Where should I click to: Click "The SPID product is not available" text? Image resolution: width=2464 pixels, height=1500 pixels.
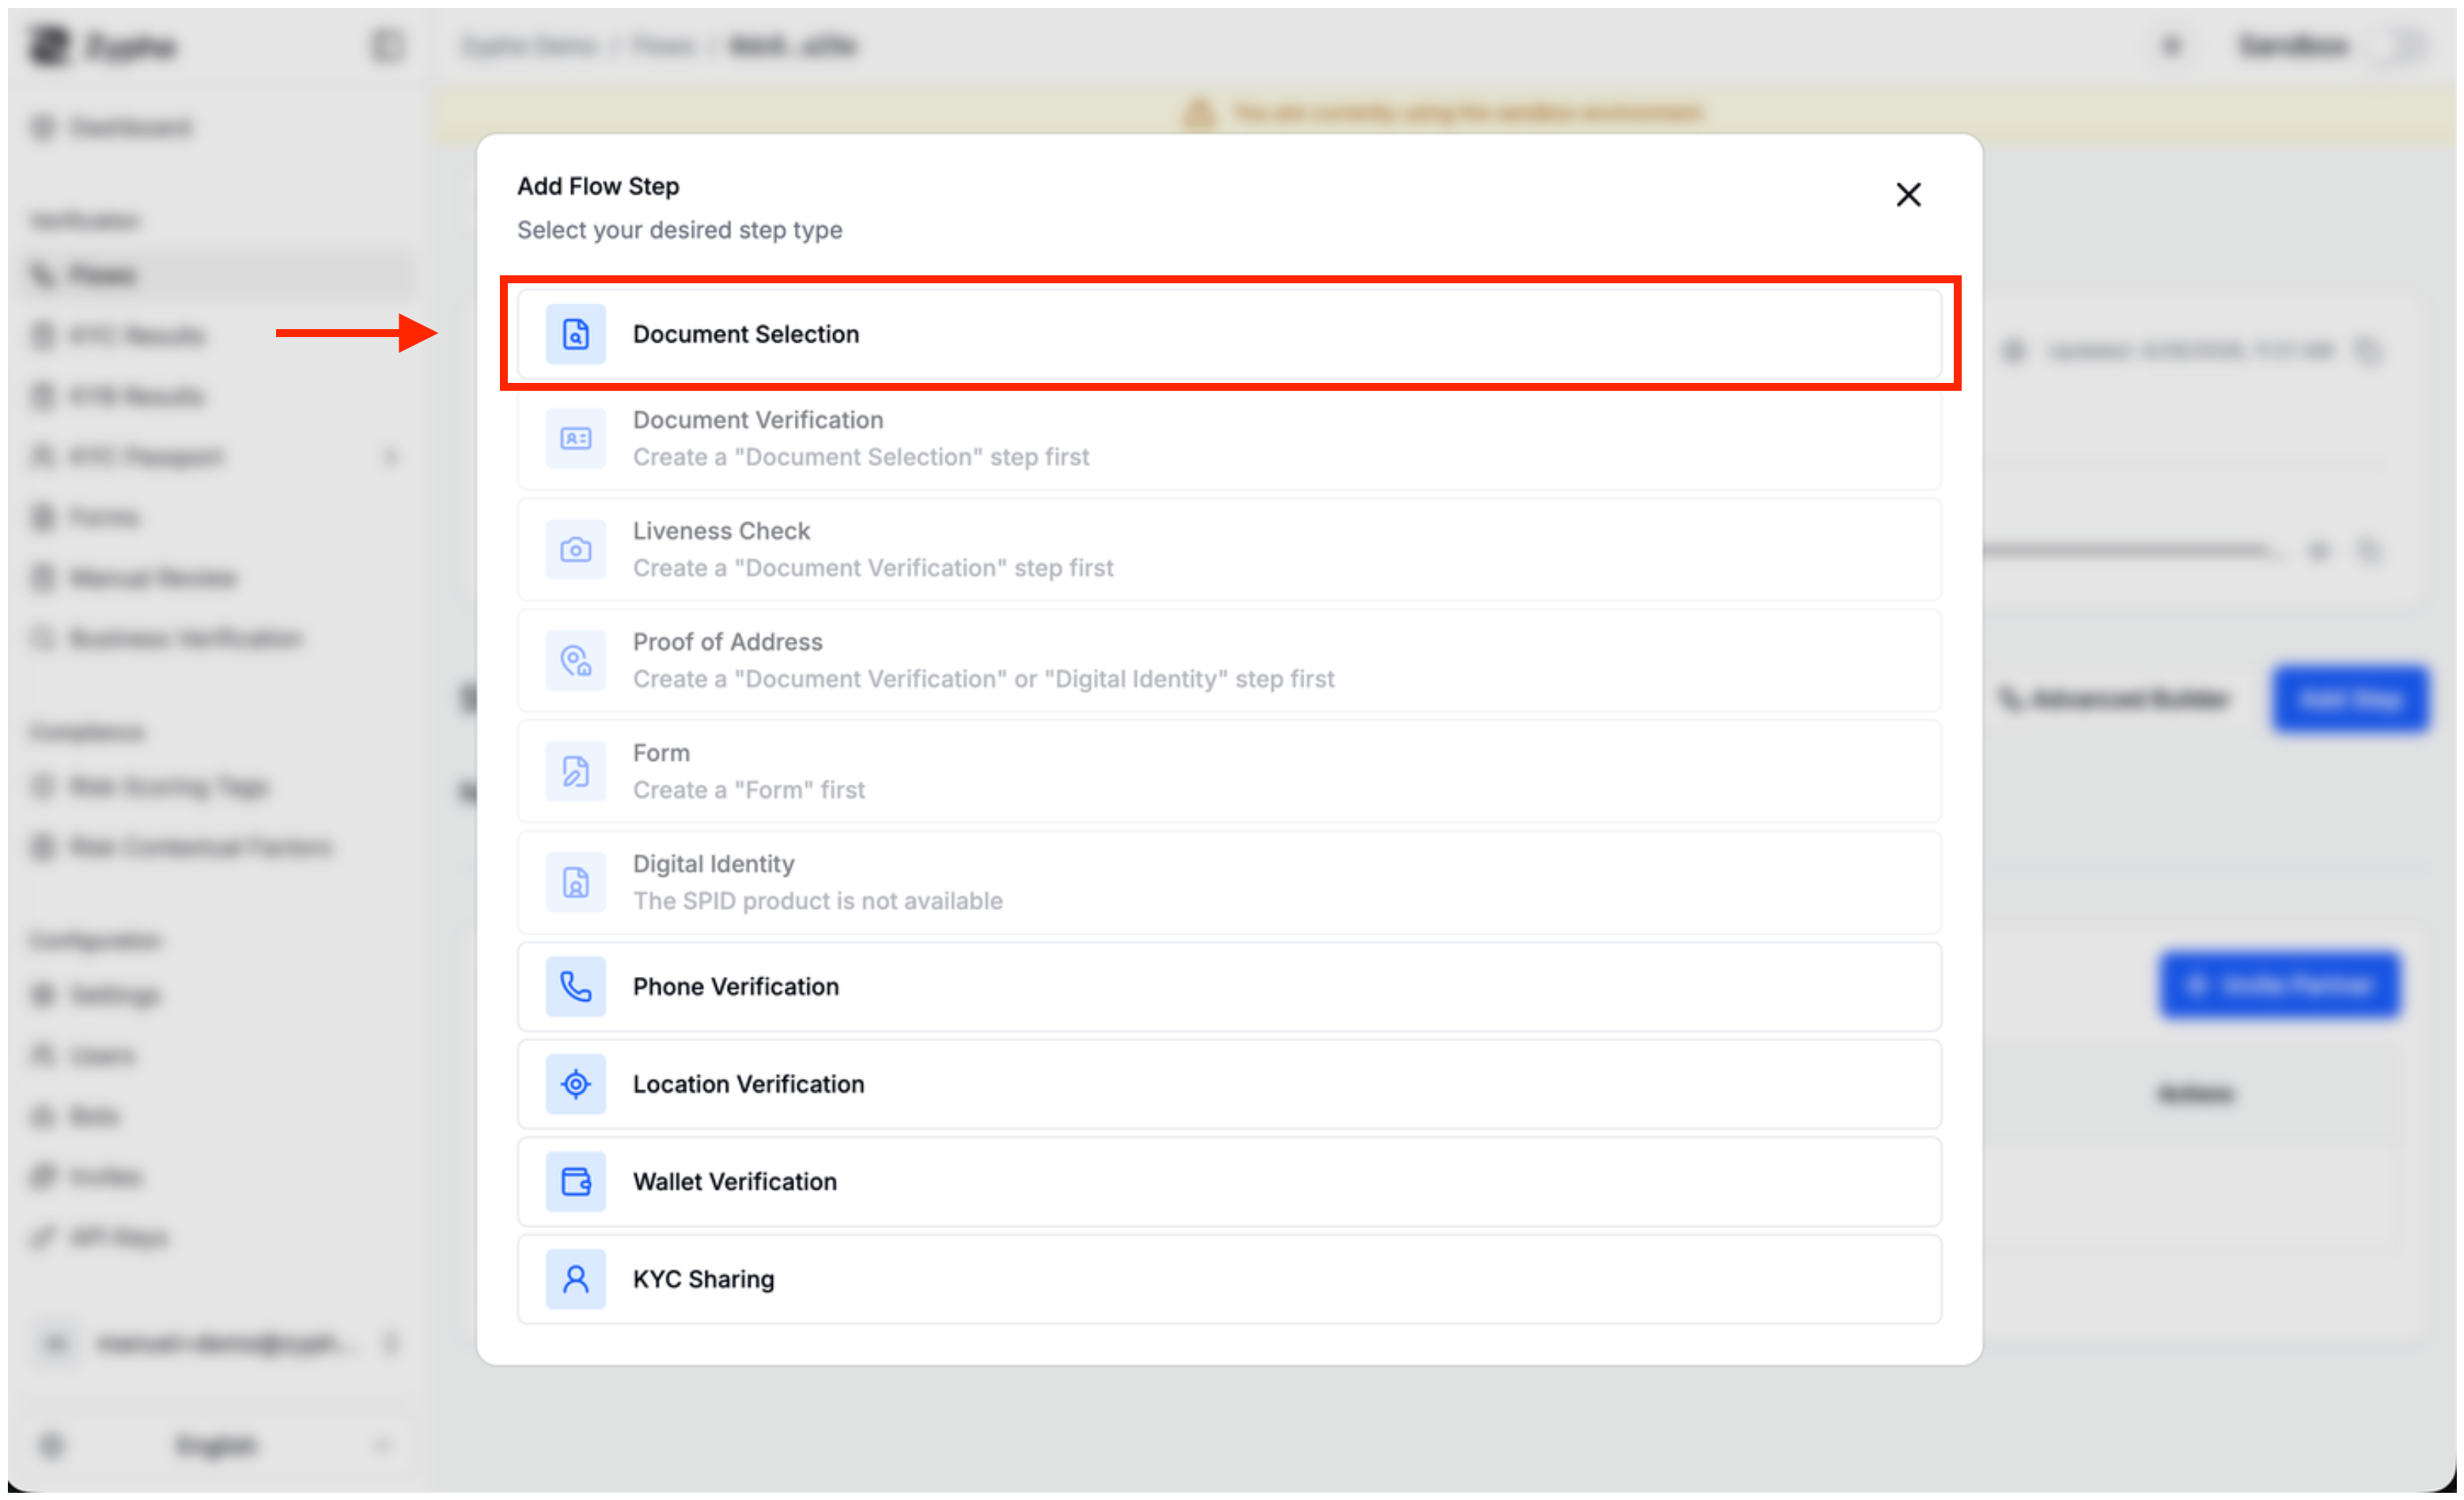click(817, 901)
